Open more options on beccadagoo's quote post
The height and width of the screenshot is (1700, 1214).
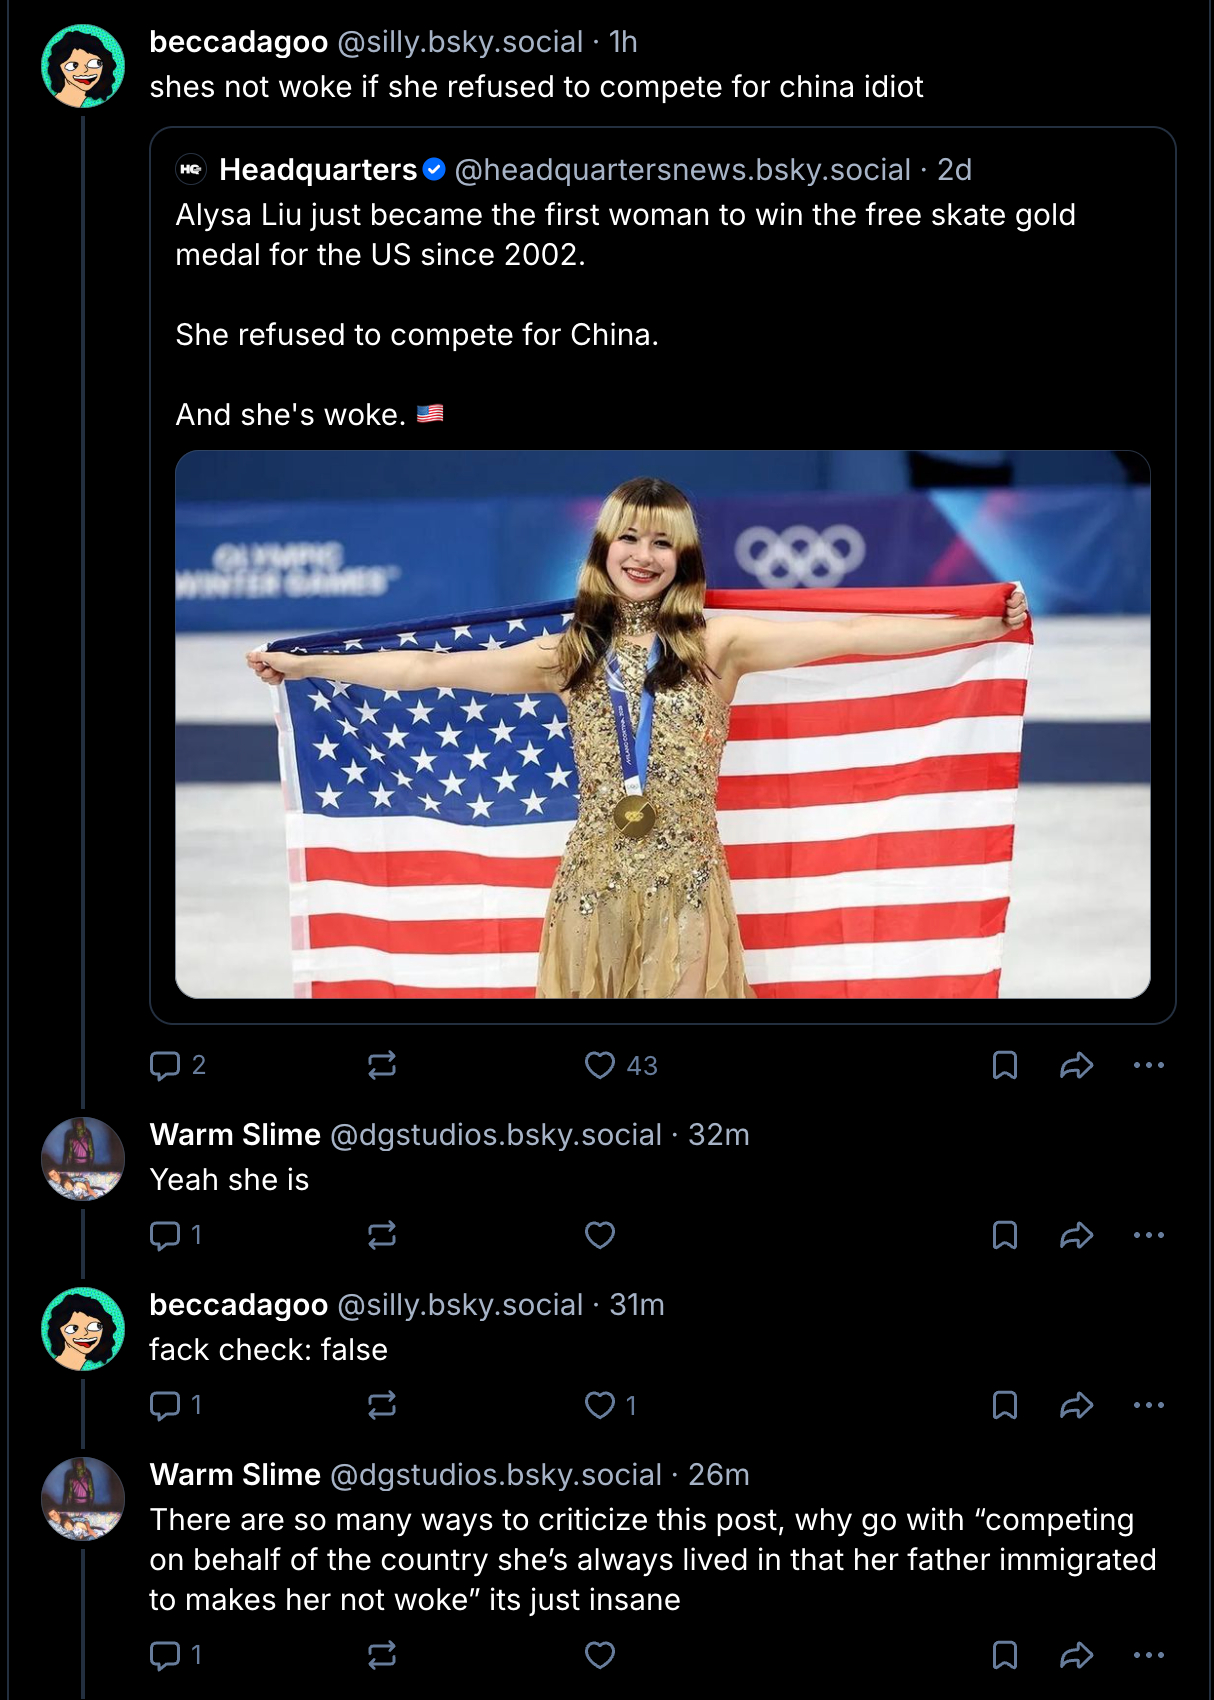1149,1065
